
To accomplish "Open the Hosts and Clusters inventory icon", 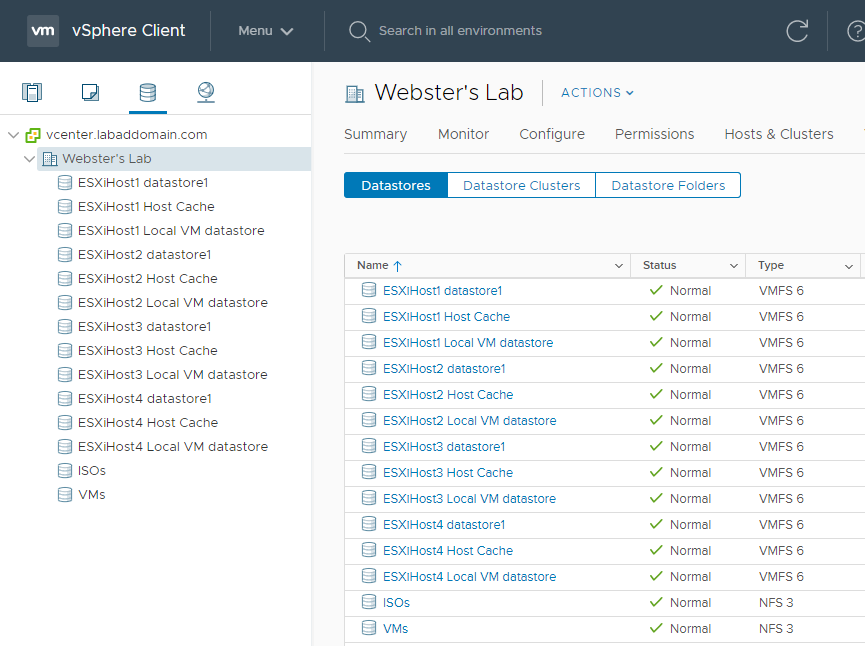I will pyautogui.click(x=33, y=93).
